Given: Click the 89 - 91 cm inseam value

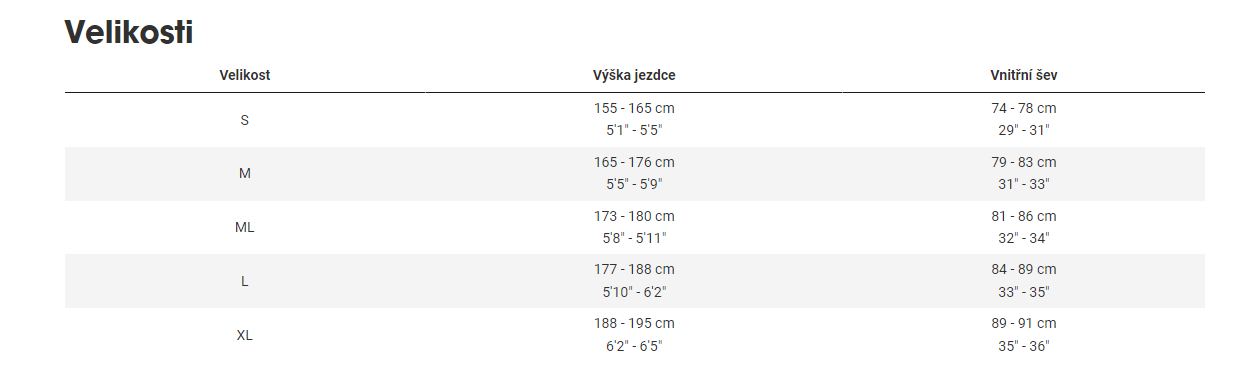Looking at the screenshot, I should tap(1023, 324).
